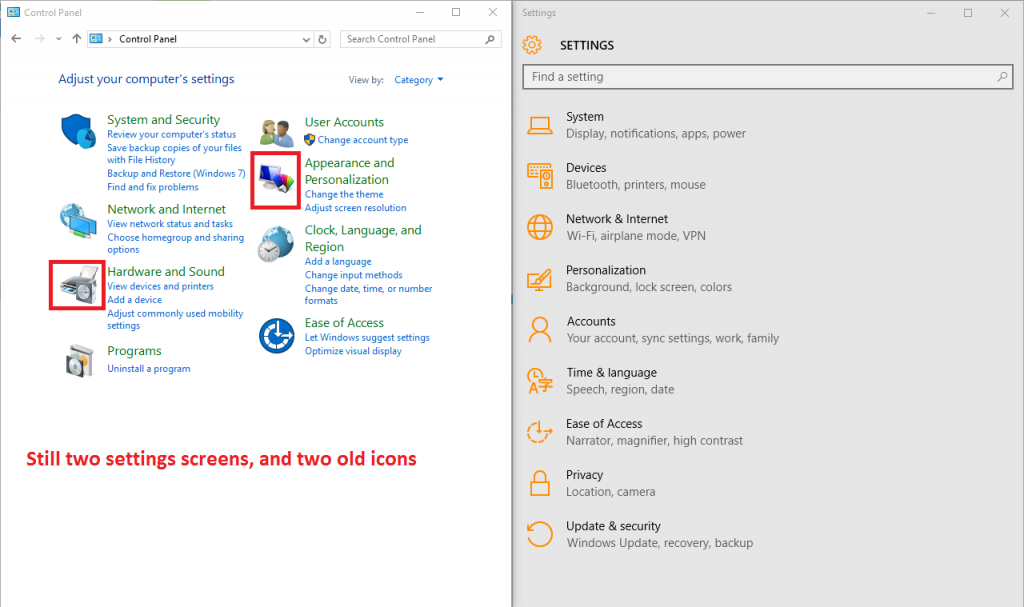Click Settings Privacy lock icon
The width and height of the screenshot is (1024, 607).
(539, 483)
